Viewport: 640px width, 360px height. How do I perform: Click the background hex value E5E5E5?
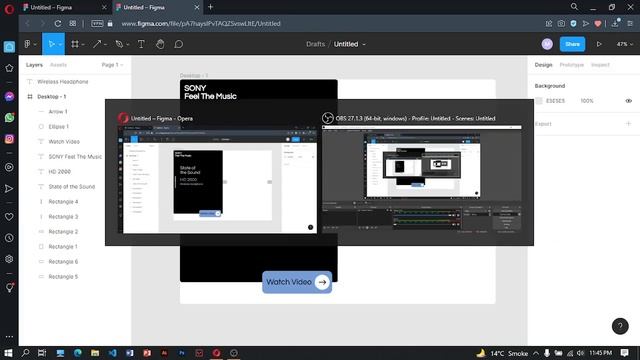555,101
